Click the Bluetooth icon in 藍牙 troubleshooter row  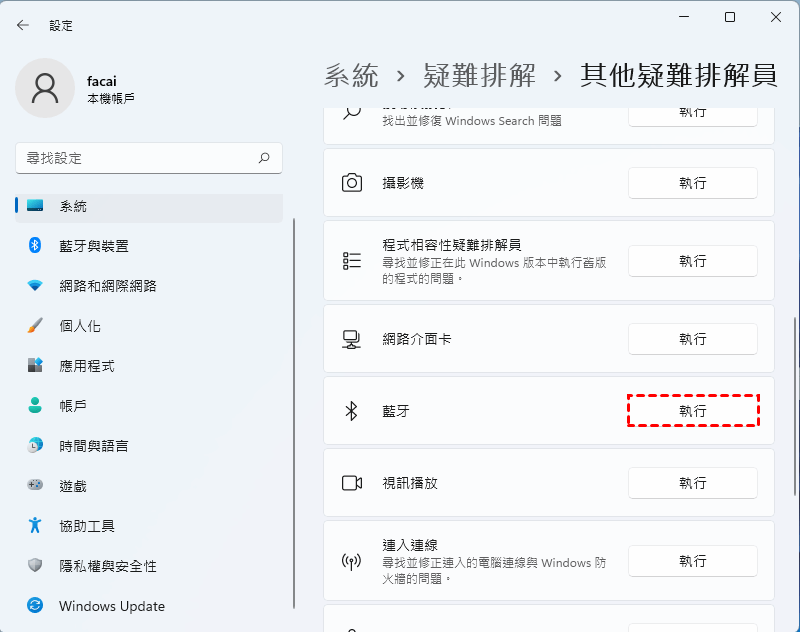[x=352, y=411]
